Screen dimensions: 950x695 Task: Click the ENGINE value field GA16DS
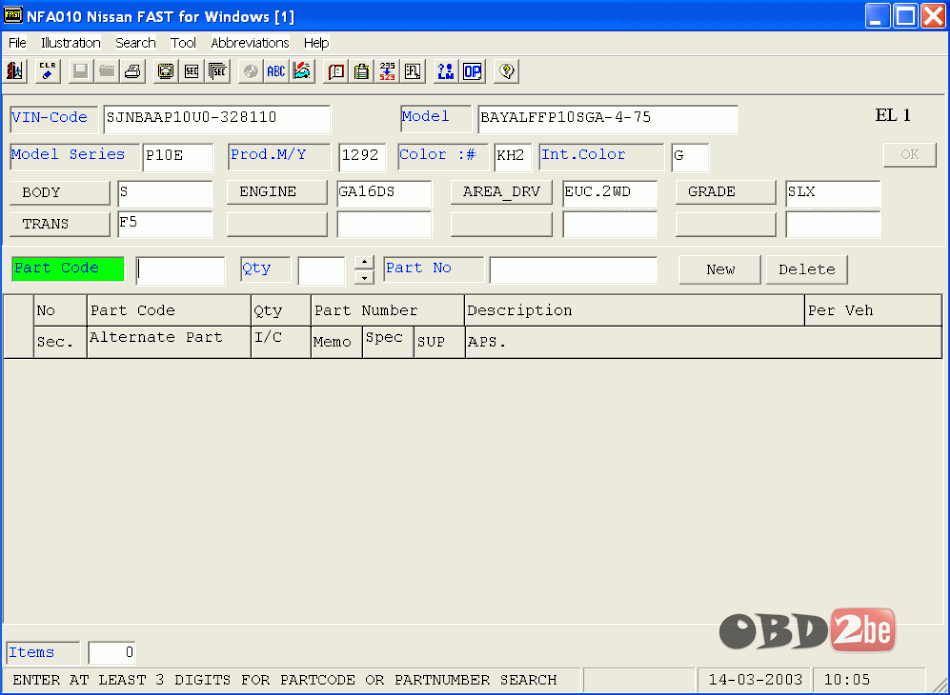click(384, 193)
